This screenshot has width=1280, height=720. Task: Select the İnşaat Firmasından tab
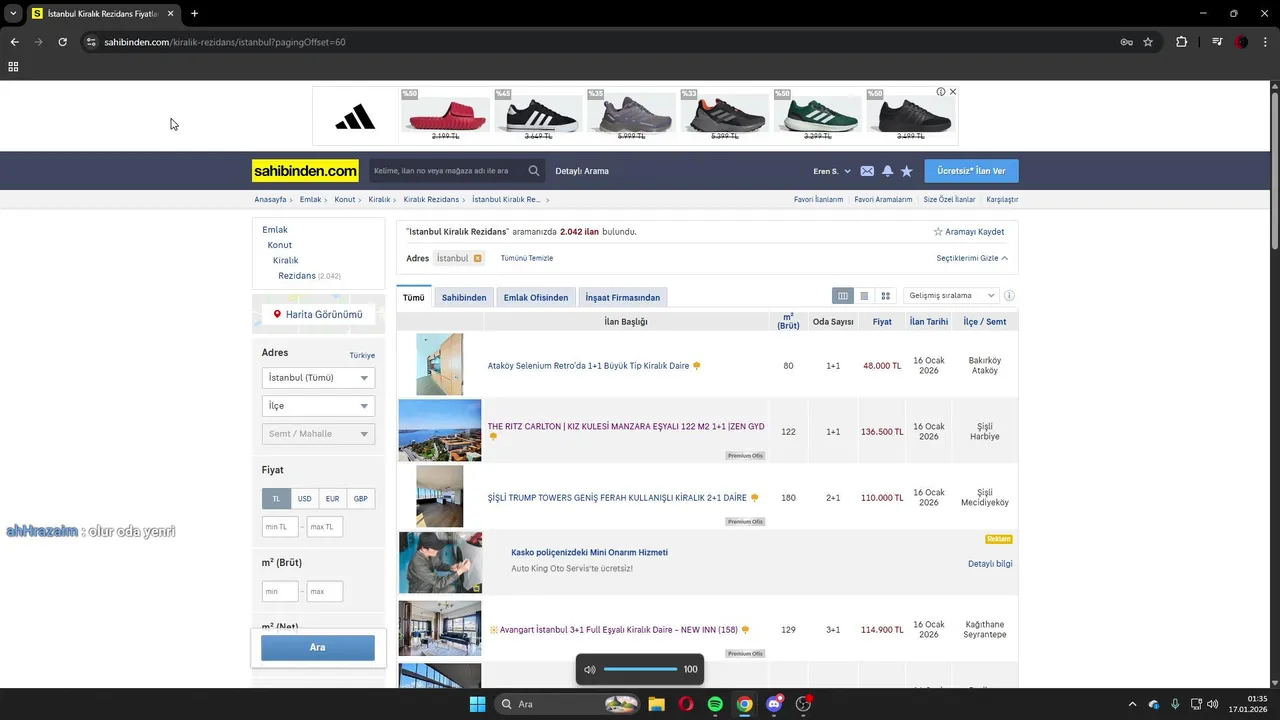coord(623,297)
